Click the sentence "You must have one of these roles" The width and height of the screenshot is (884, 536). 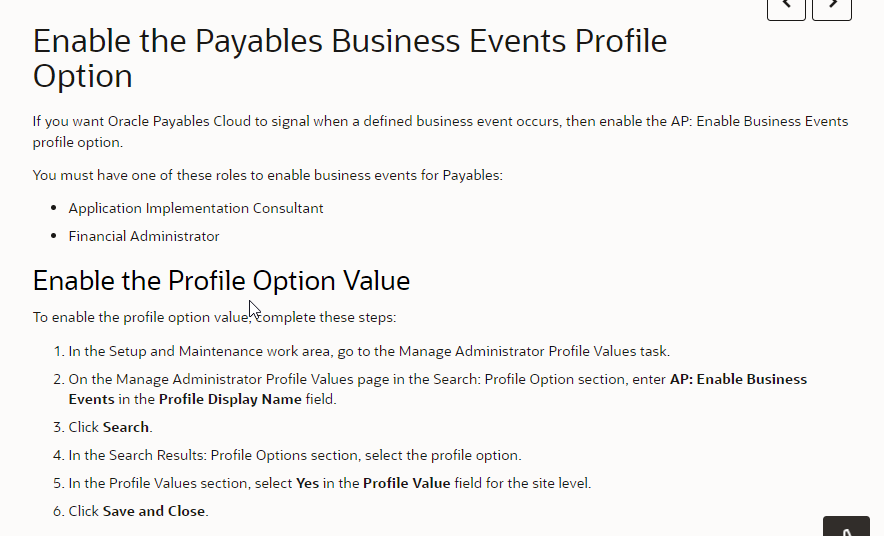[268, 175]
